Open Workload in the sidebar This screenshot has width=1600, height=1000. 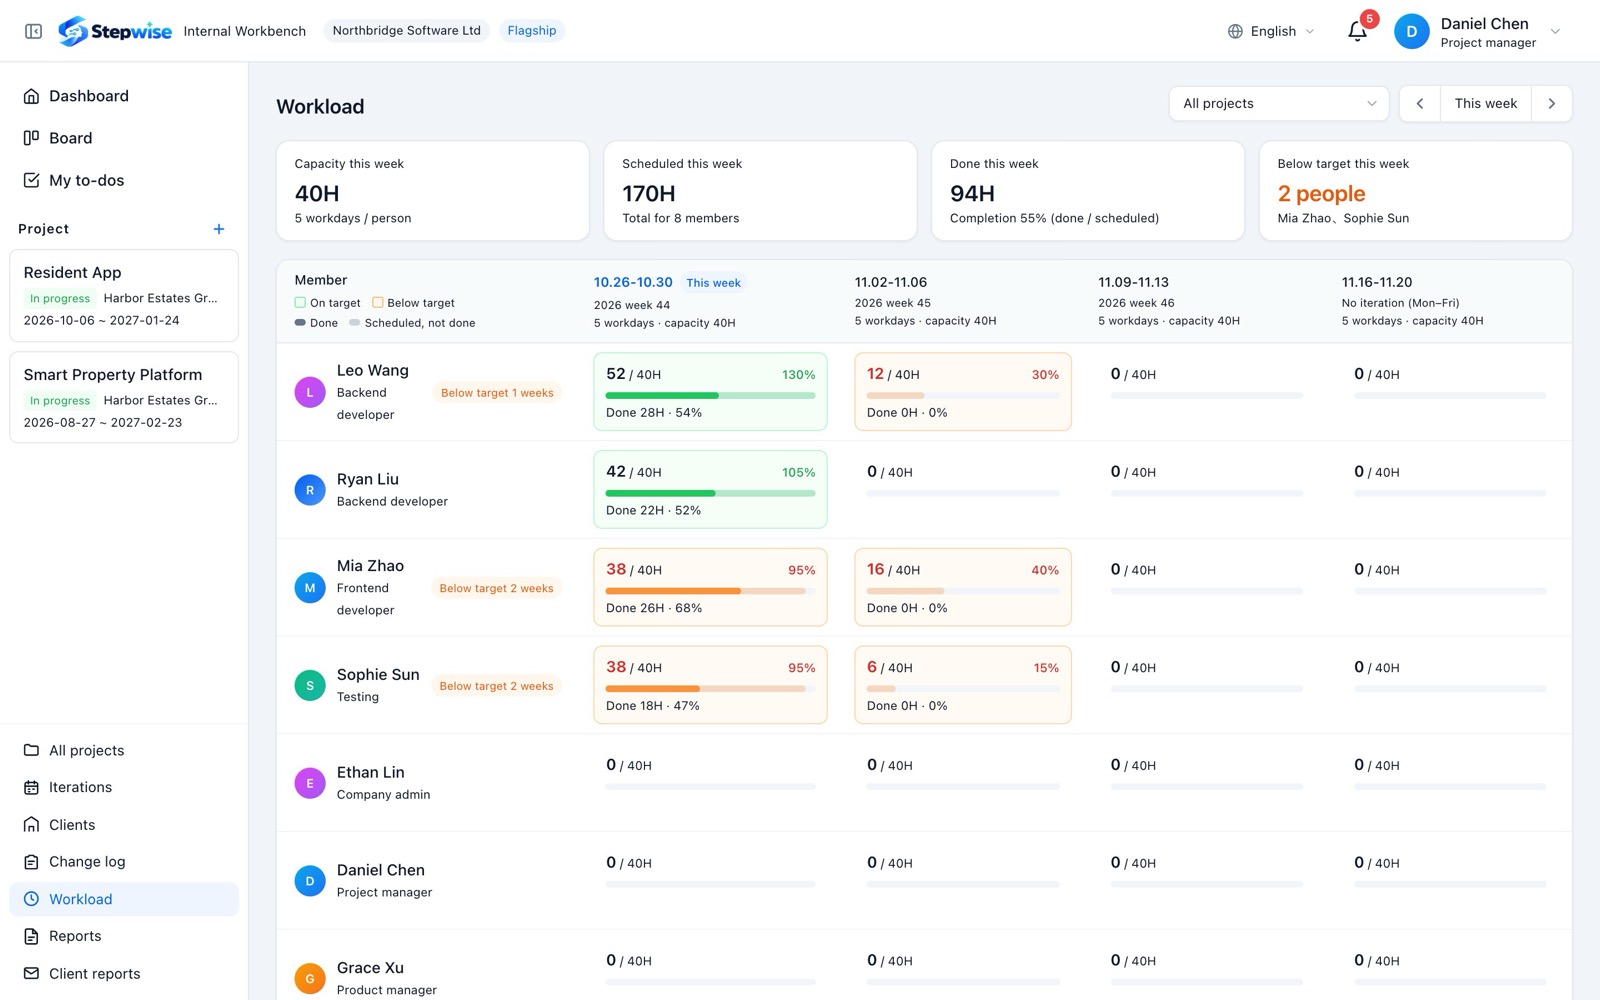[x=124, y=899]
